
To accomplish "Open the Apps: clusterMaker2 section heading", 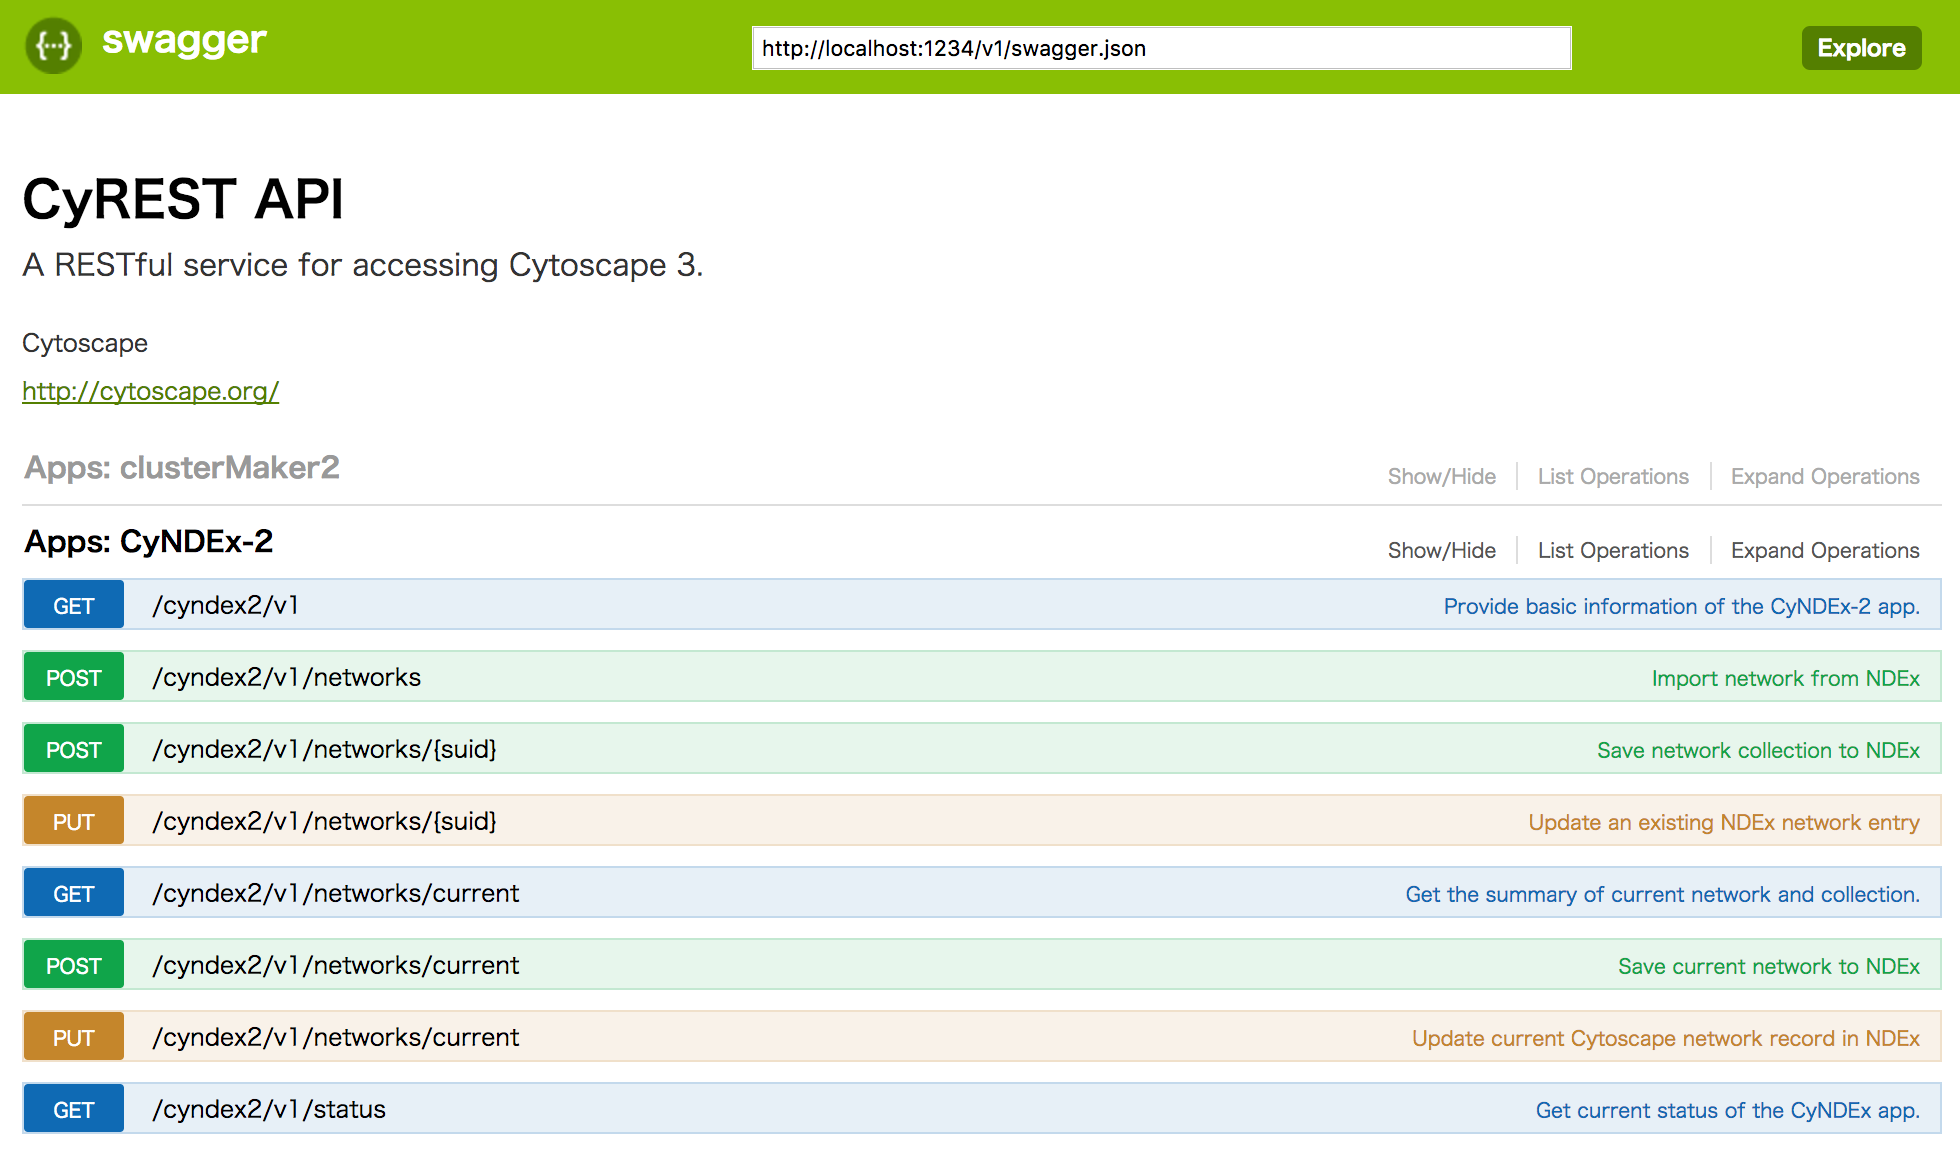I will (x=182, y=468).
